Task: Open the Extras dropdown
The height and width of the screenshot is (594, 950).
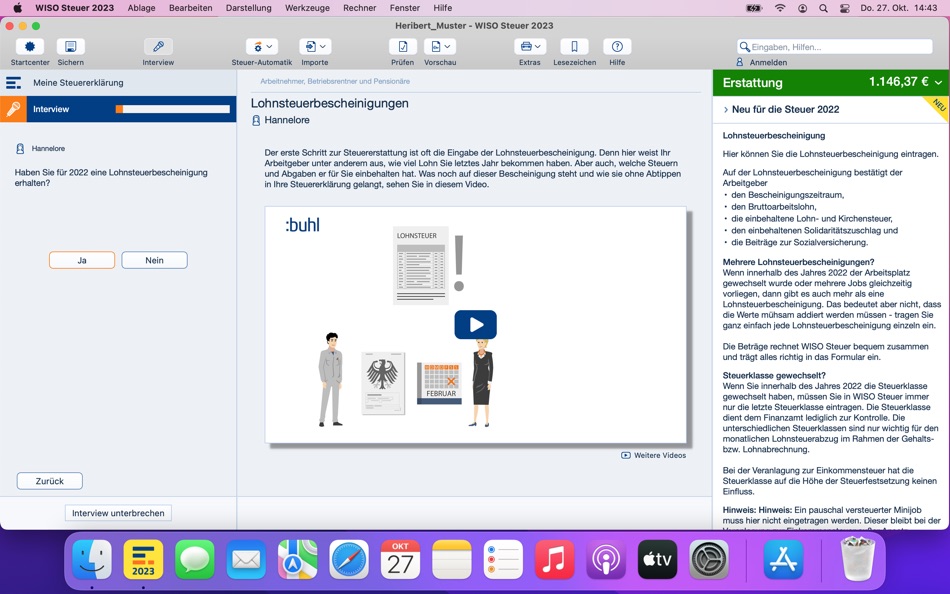Action: [530, 47]
